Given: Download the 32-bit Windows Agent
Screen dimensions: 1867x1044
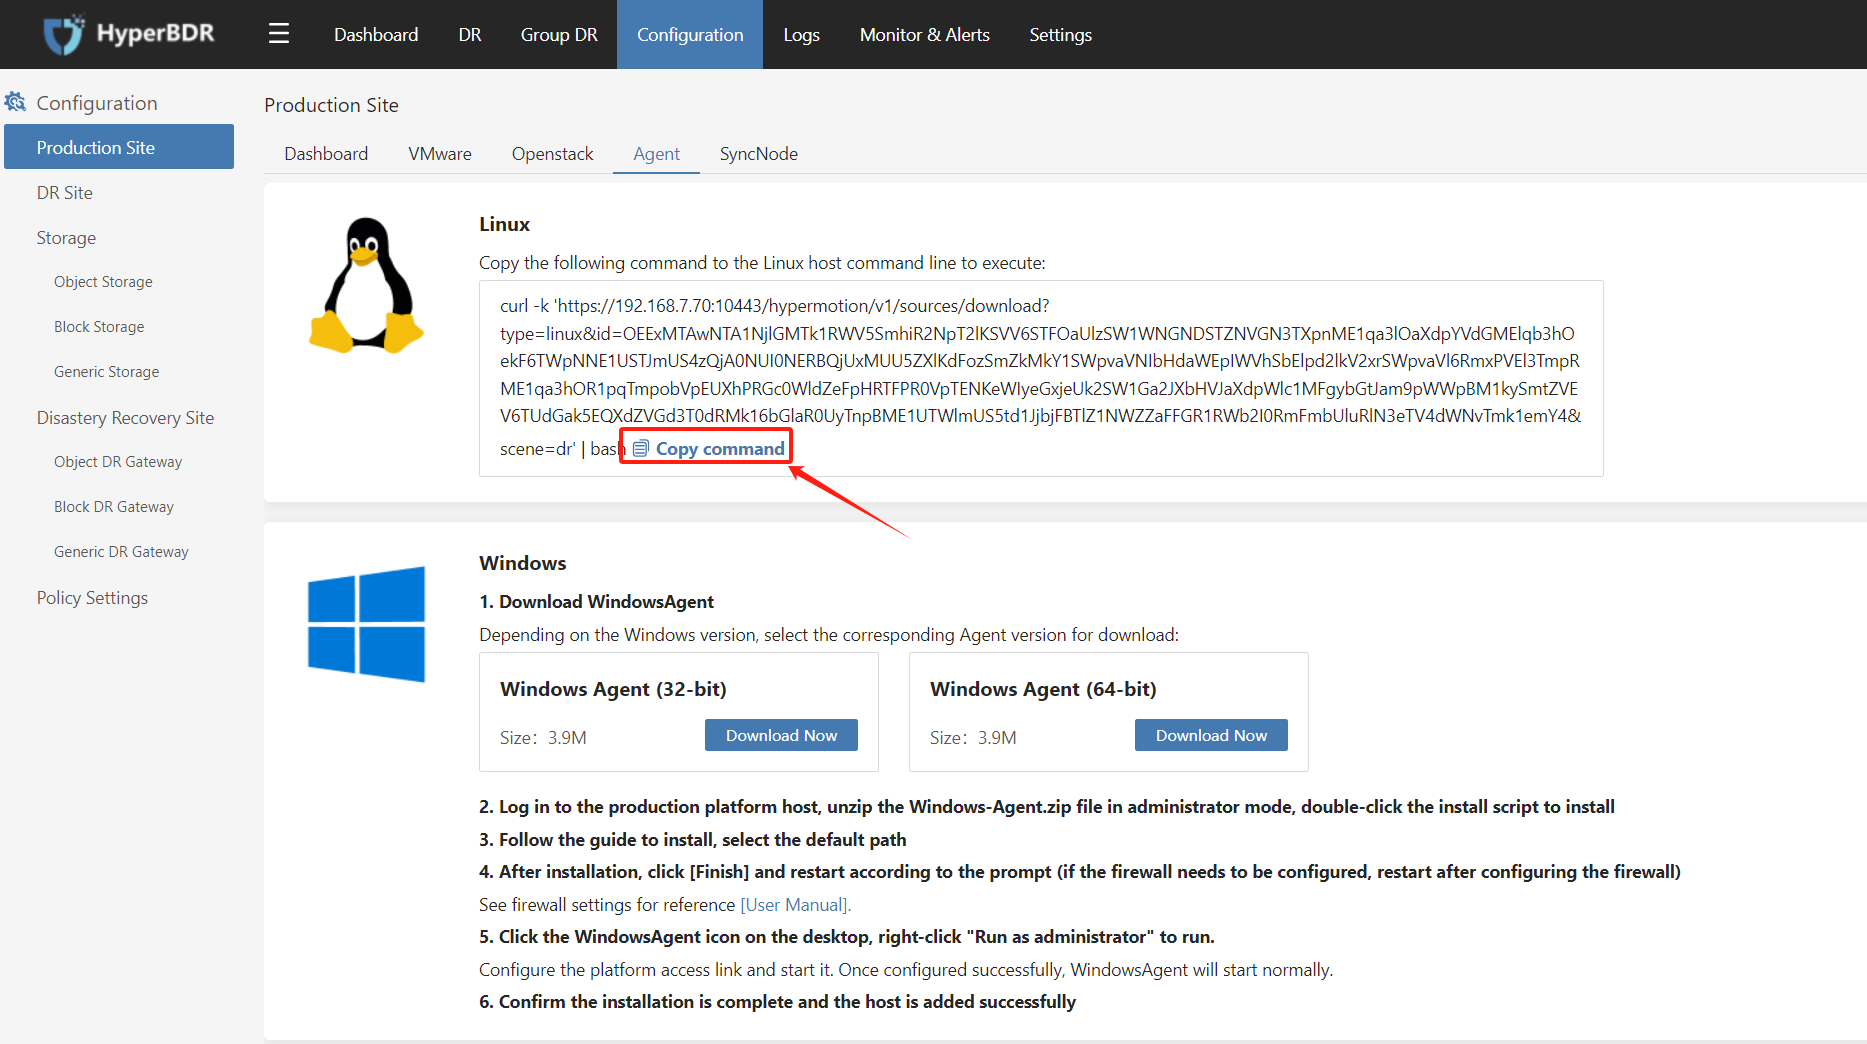Looking at the screenshot, I should tap(781, 735).
